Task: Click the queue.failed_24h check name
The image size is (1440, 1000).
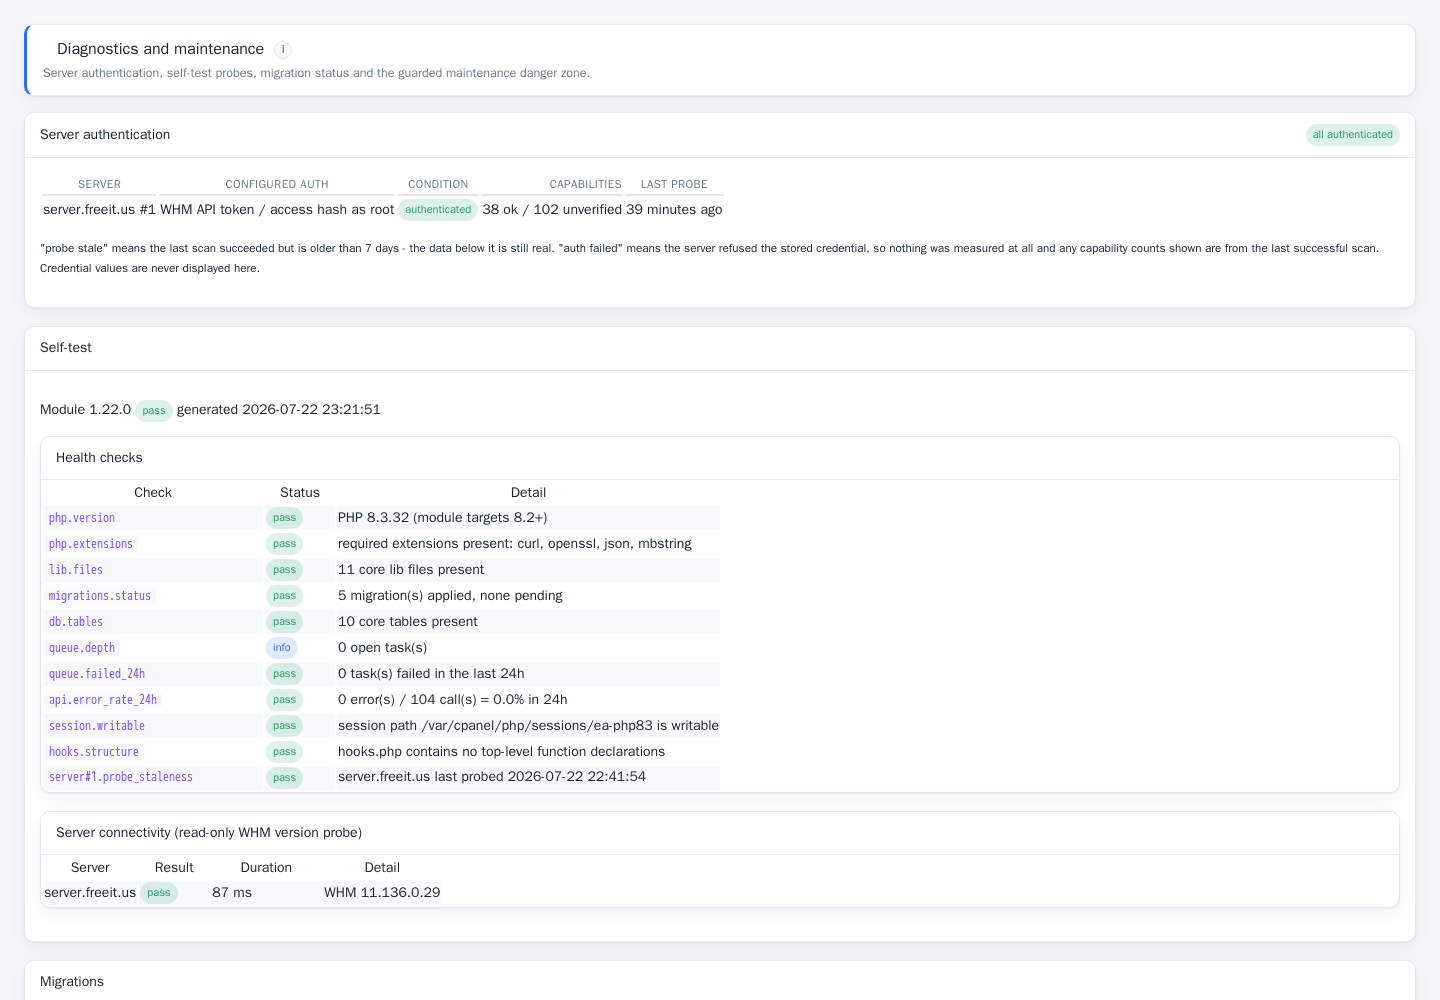Action: point(97,674)
